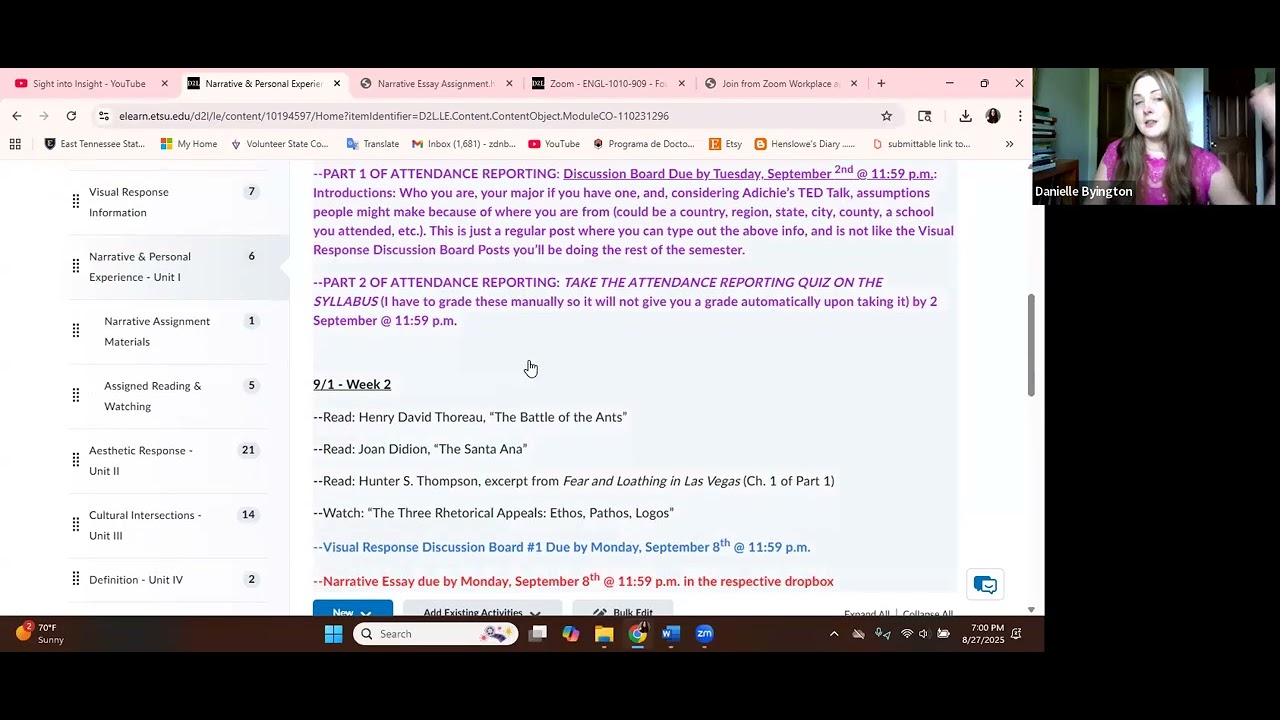
Task: Open Chrome's three-dot menu
Action: click(x=1020, y=116)
